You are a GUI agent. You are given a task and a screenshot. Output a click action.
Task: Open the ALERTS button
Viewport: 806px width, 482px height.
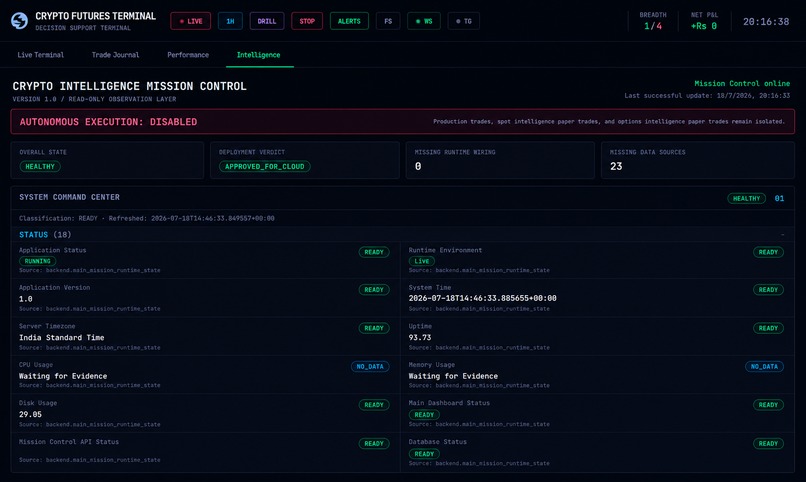click(349, 21)
